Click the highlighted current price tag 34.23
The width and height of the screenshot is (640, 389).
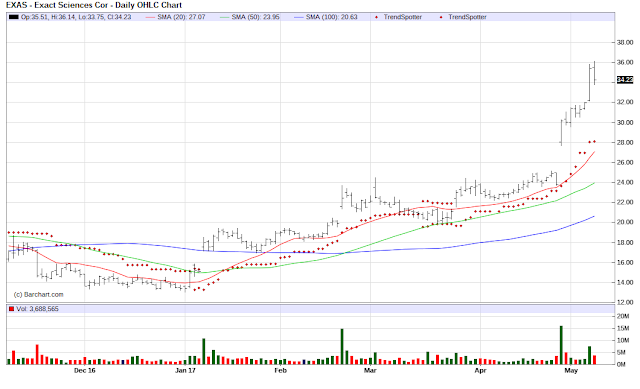pyautogui.click(x=625, y=80)
